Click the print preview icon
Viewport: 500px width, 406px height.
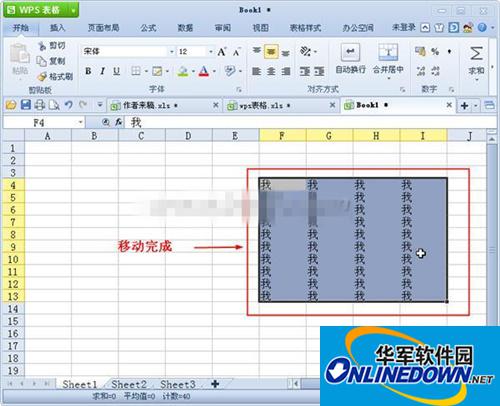[54, 105]
